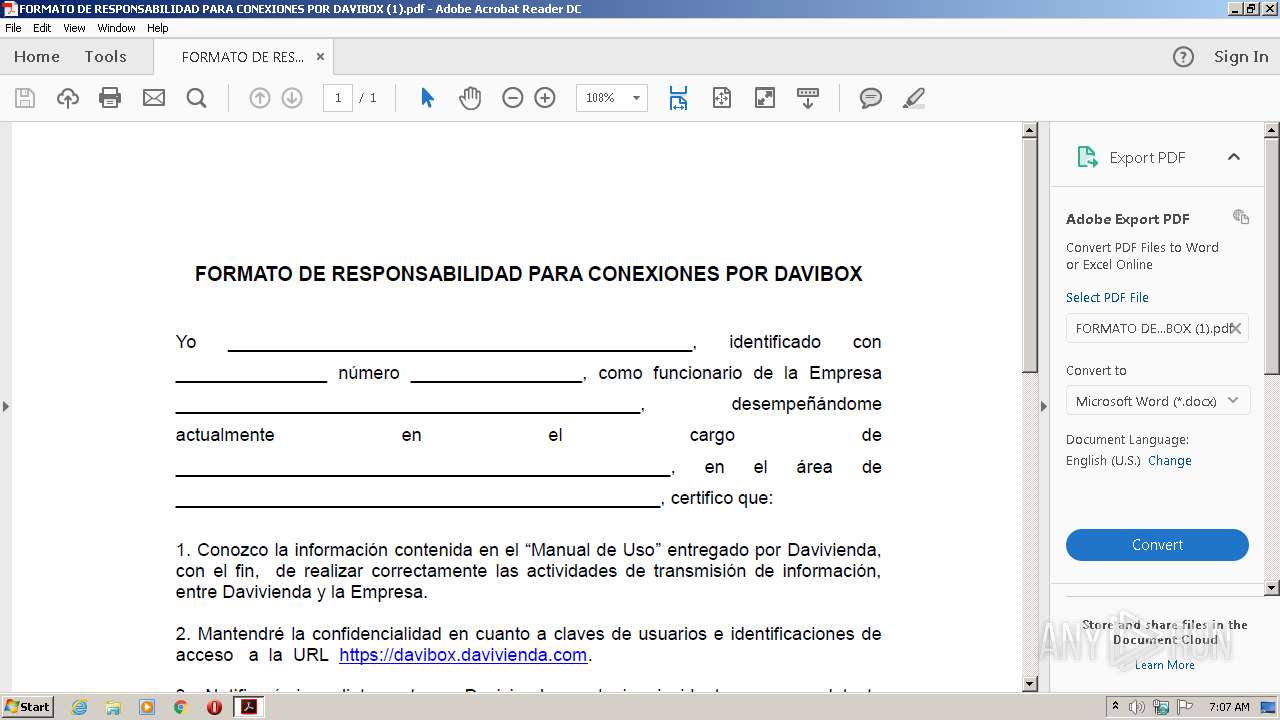Switch to the Home tab
This screenshot has height=720, width=1280.
[37, 57]
